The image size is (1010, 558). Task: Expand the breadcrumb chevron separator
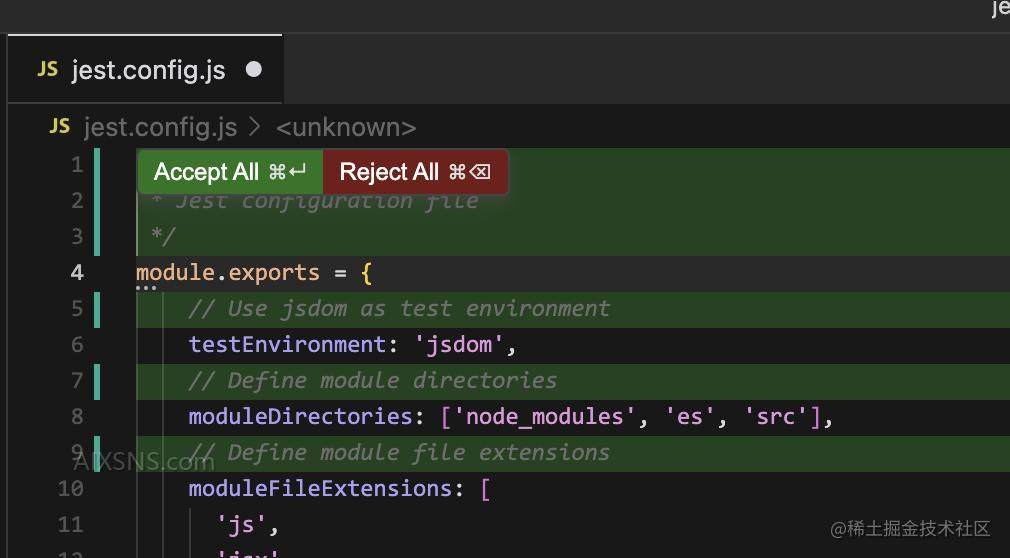(256, 128)
